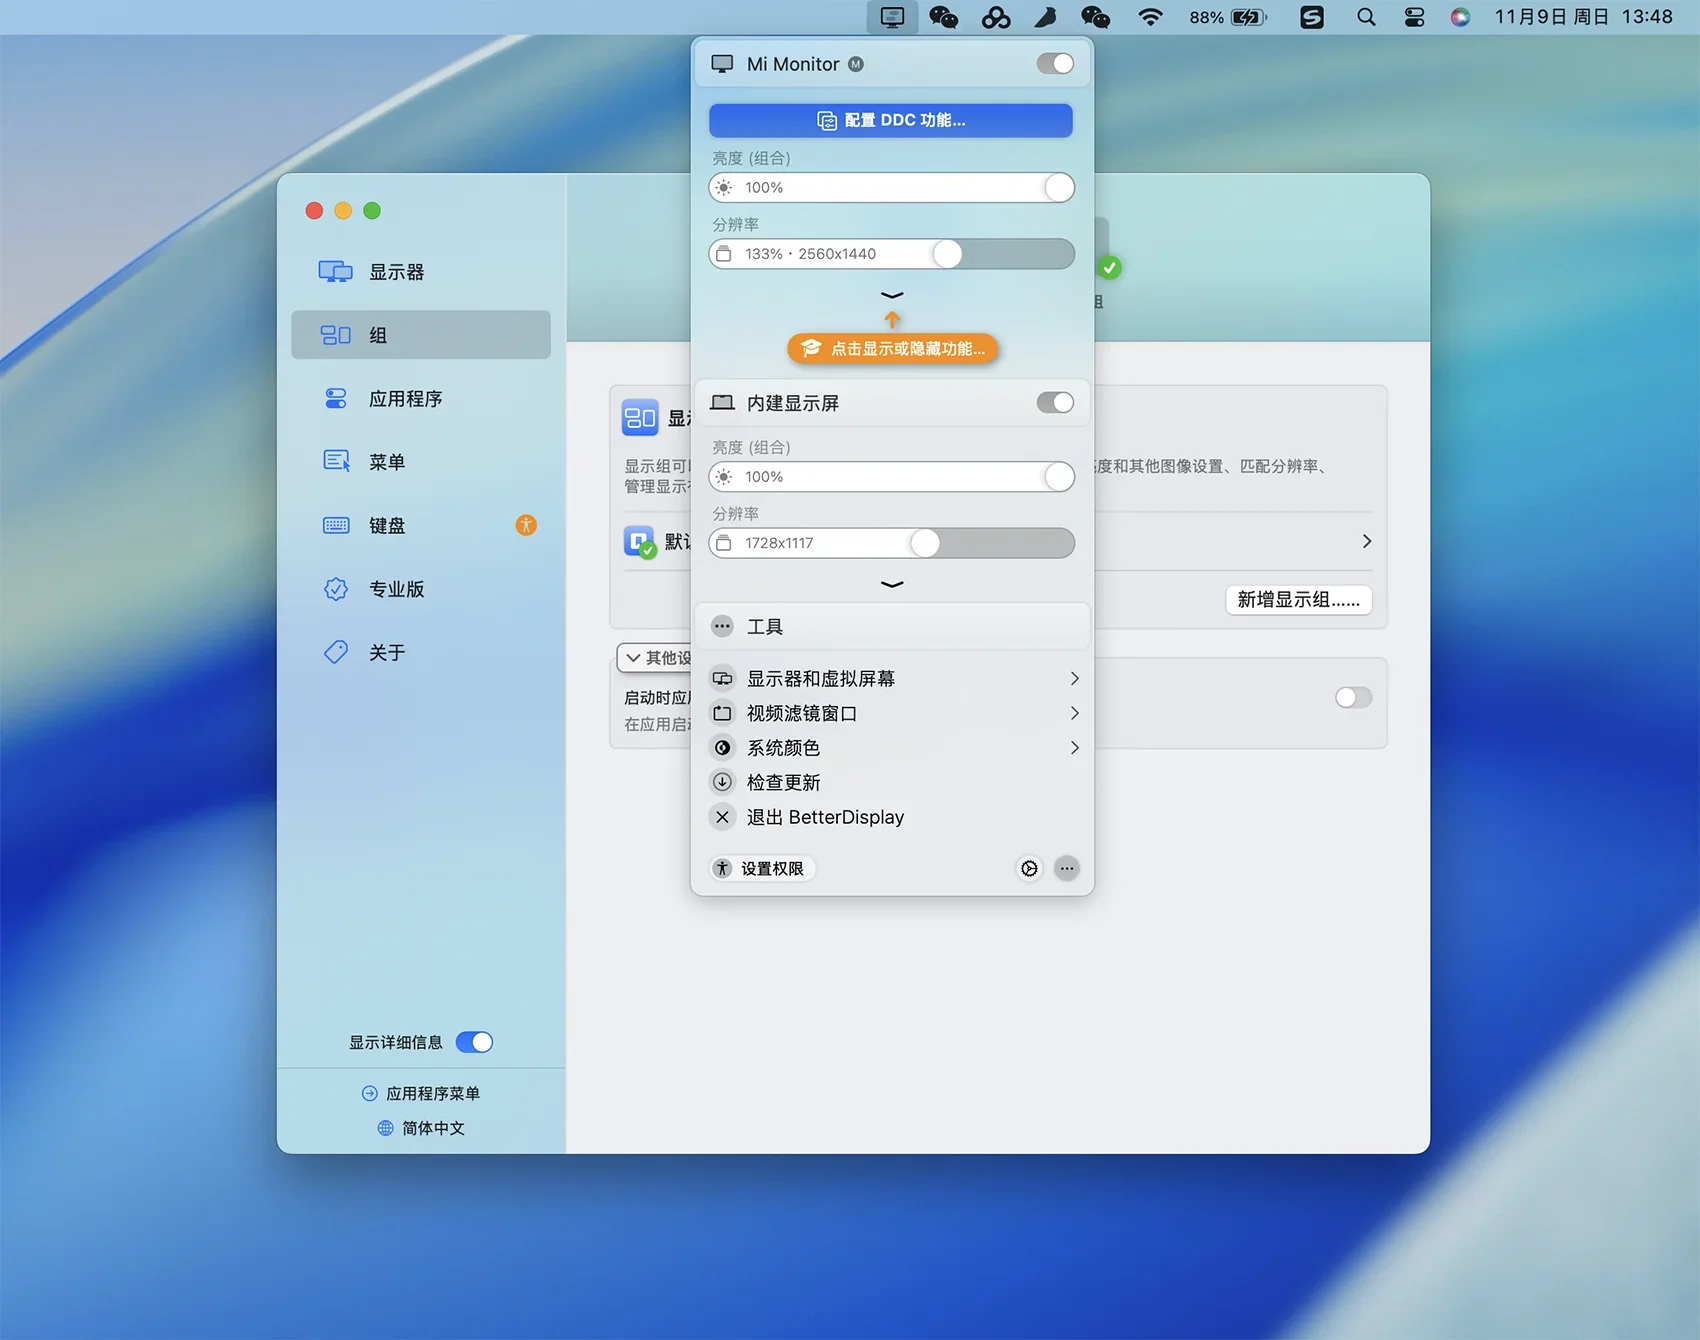Image resolution: width=1700 pixels, height=1340 pixels.
Task: Open Control Center in menu bar
Action: pos(1414,17)
